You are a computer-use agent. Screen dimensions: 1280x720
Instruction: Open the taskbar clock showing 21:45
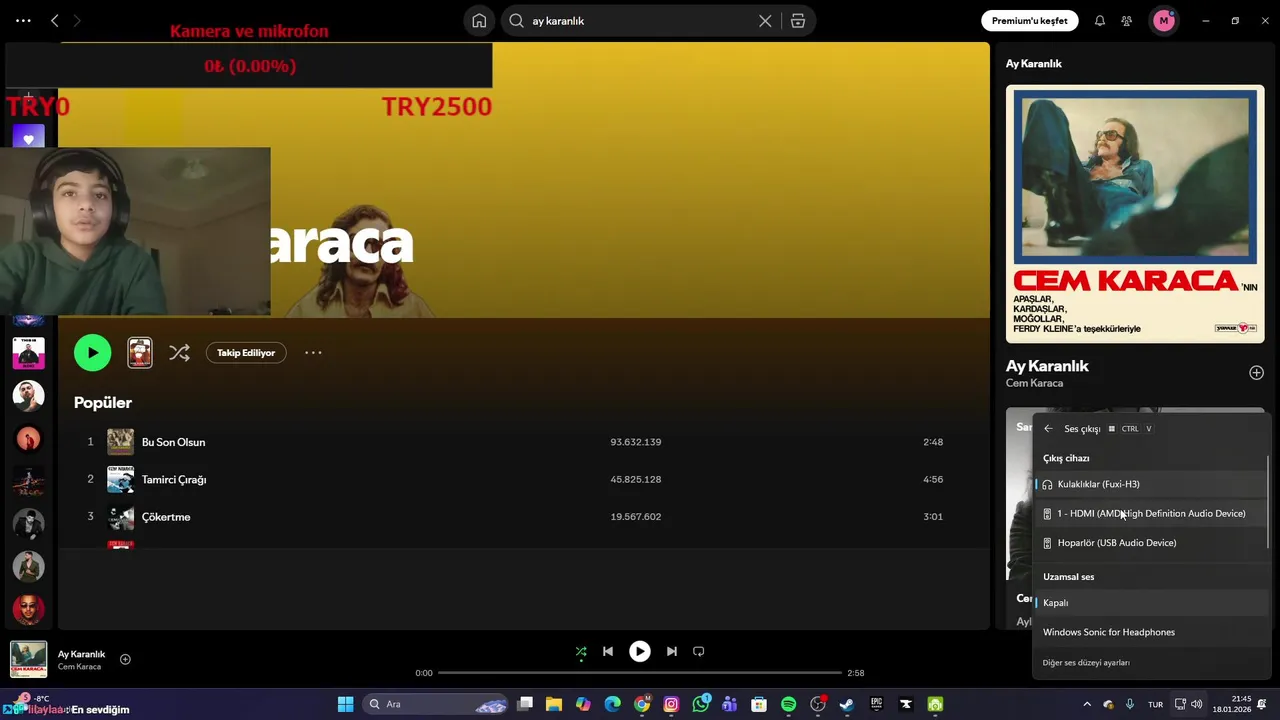pos(1232,704)
